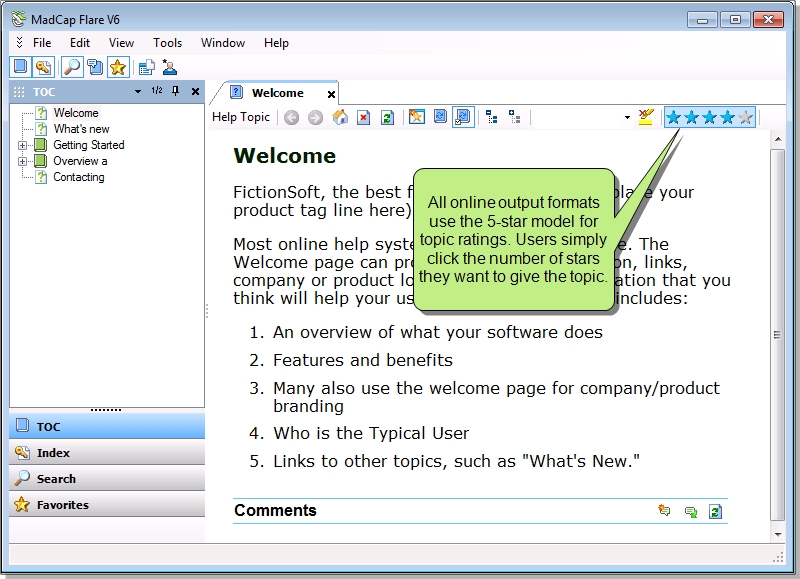Click the Home icon in Help Topic toolbar

click(340, 117)
